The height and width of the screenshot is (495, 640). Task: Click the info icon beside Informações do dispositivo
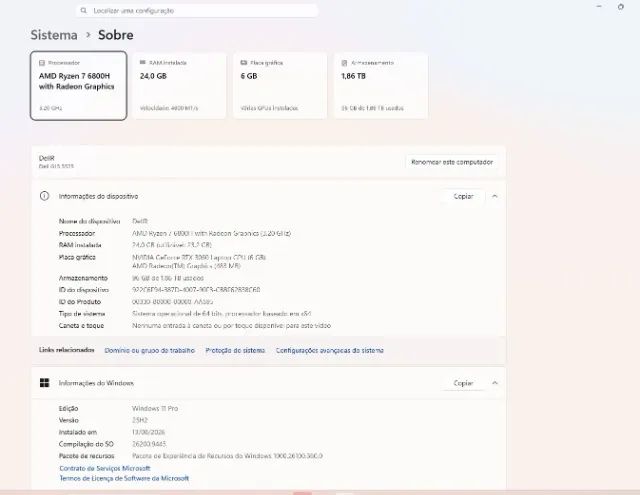coord(44,196)
